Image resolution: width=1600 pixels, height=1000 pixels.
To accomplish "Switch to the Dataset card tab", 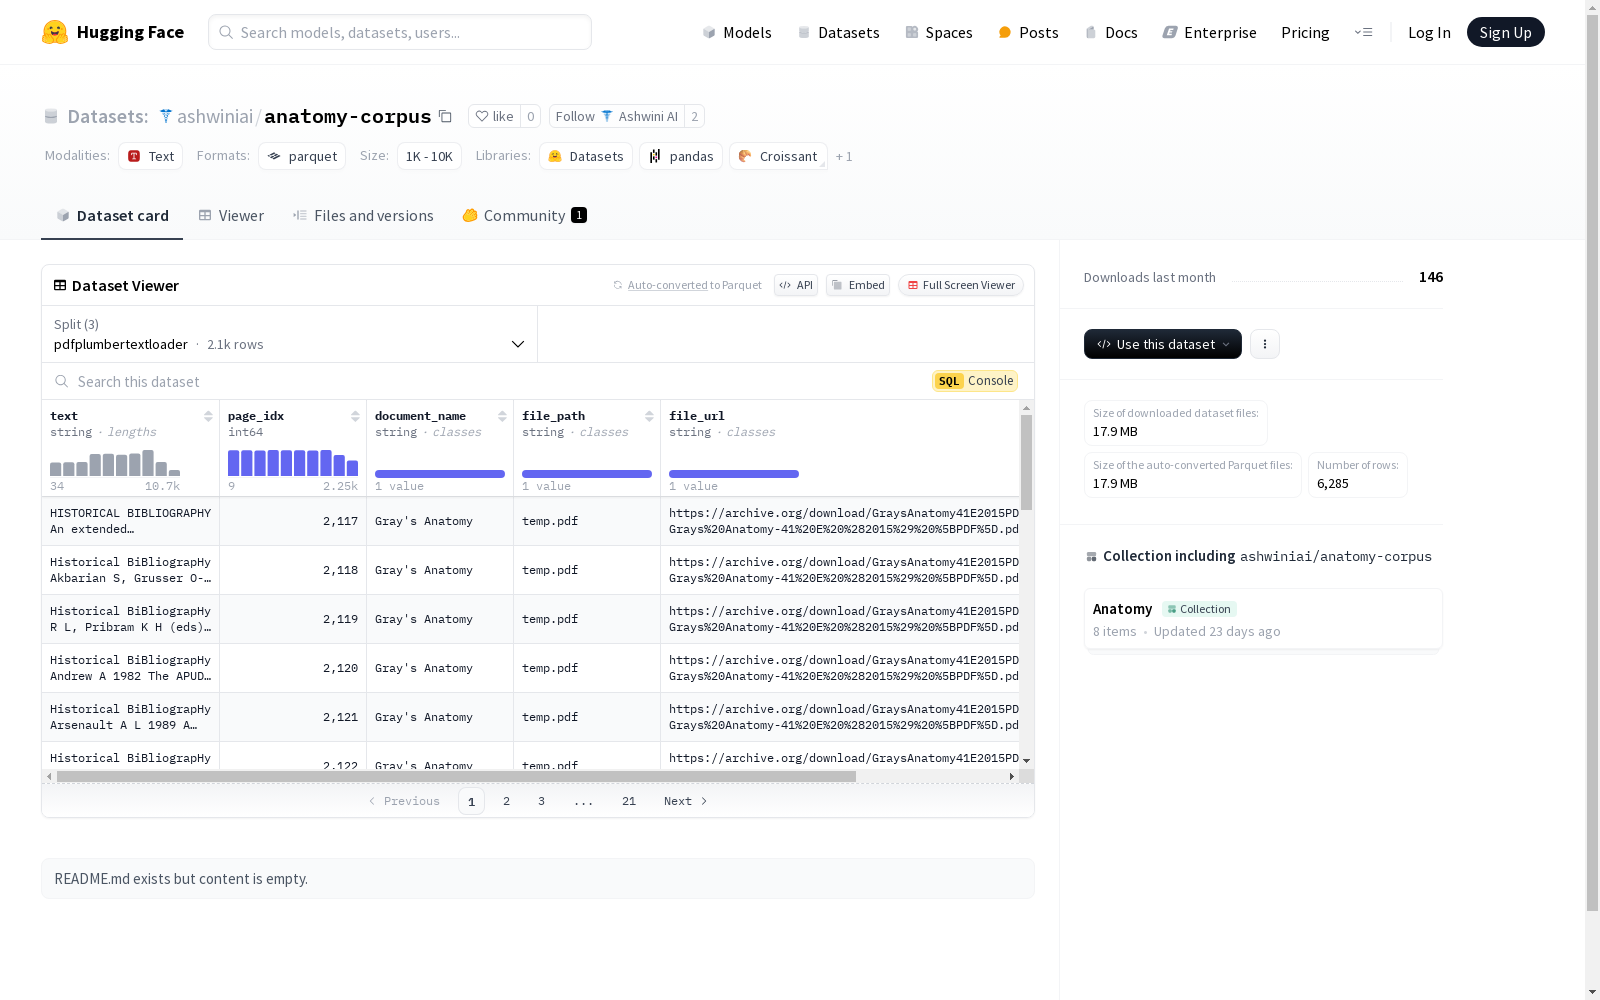I will pyautogui.click(x=112, y=216).
